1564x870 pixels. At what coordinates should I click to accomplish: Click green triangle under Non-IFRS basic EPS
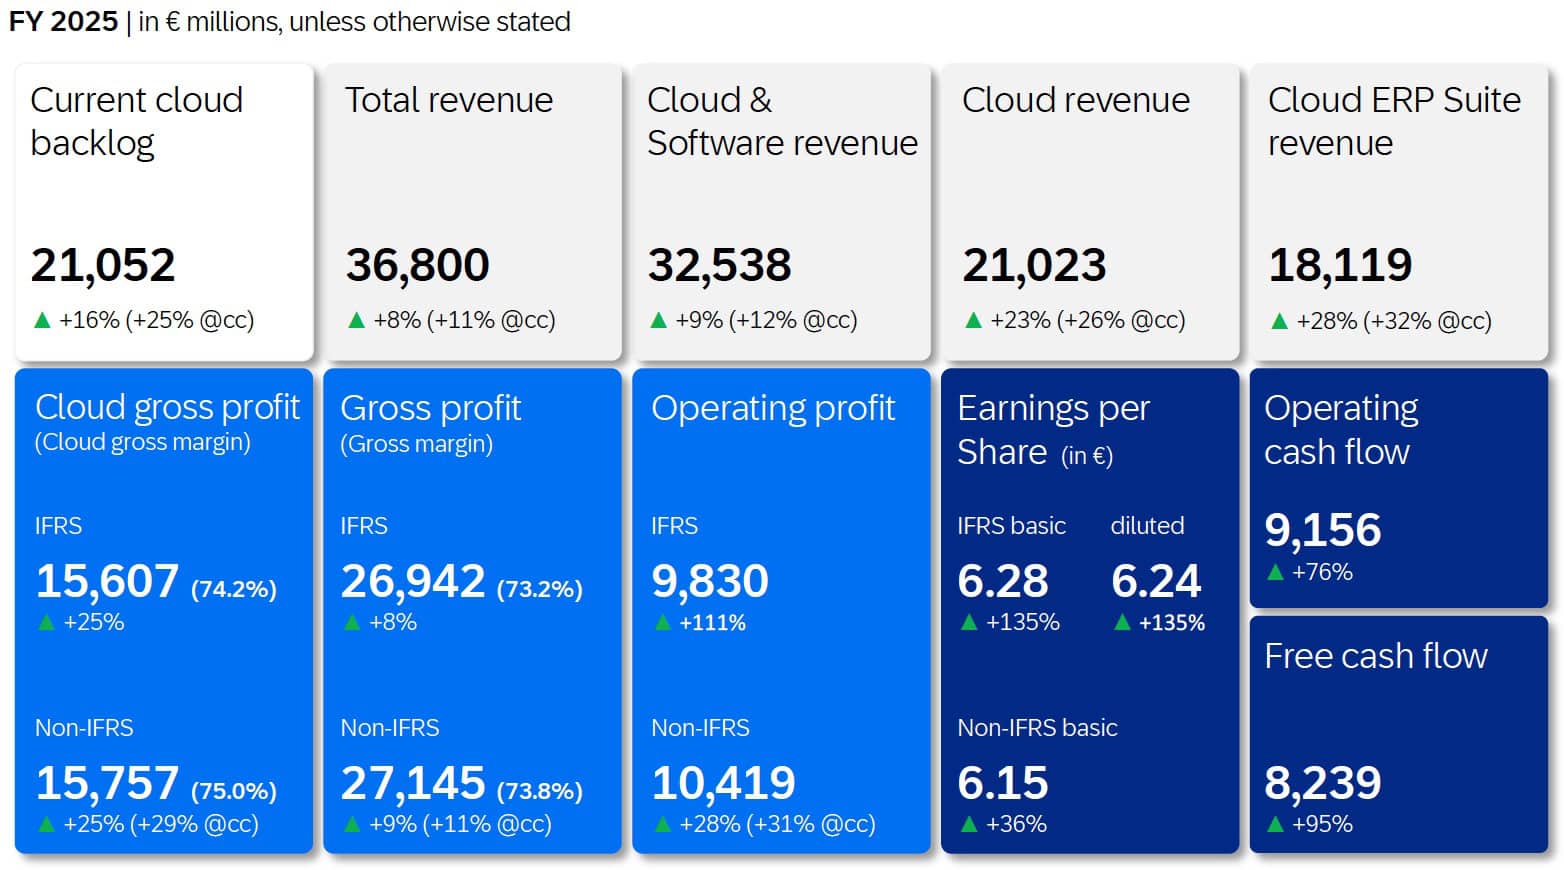tap(968, 825)
